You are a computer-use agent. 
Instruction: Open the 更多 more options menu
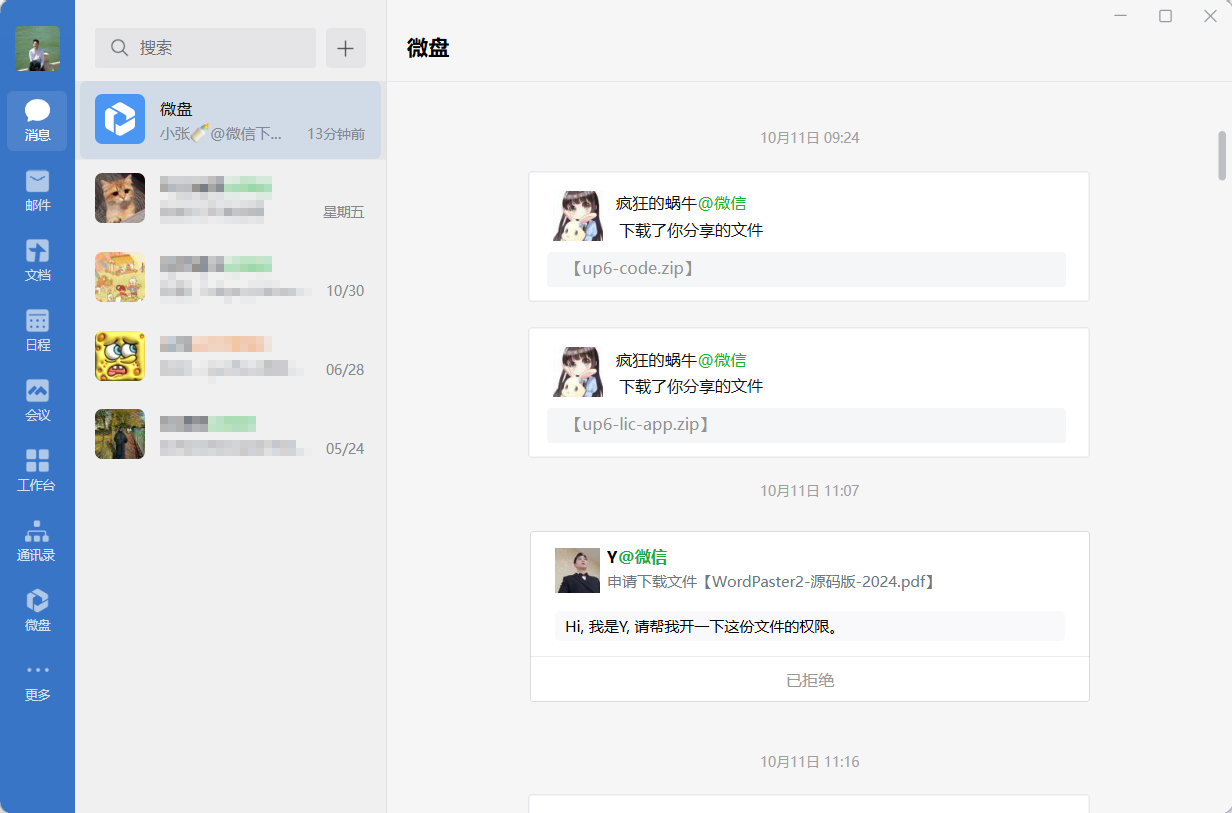(37, 682)
